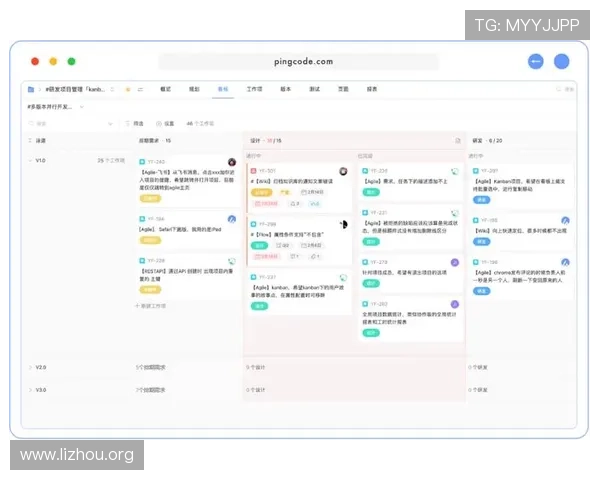Click purple avatar on the YF-273 card
The height and width of the screenshot is (480, 600).
click(x=455, y=262)
